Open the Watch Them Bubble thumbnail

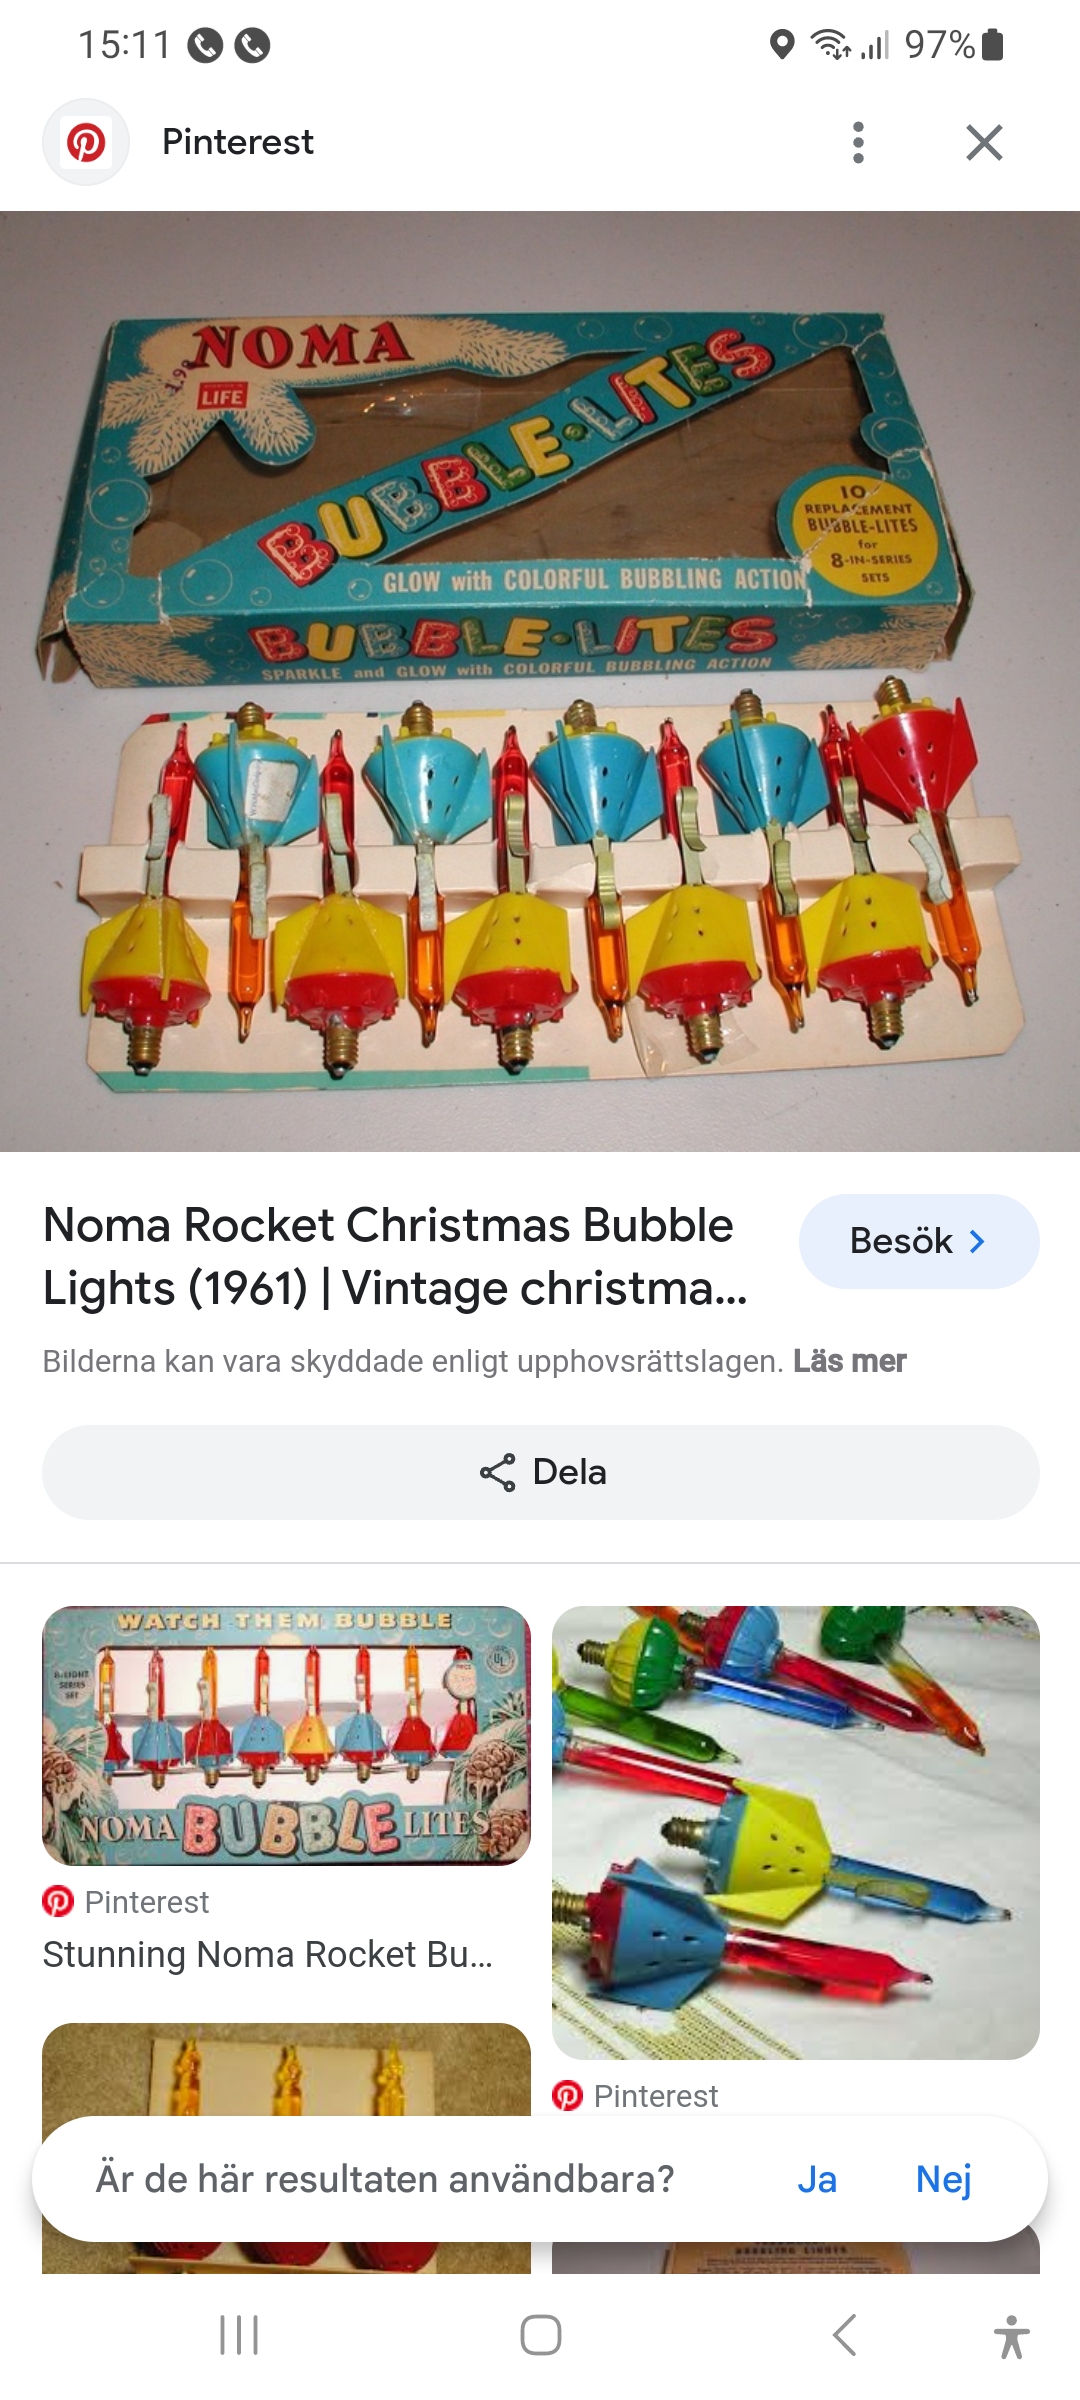[x=286, y=1735]
